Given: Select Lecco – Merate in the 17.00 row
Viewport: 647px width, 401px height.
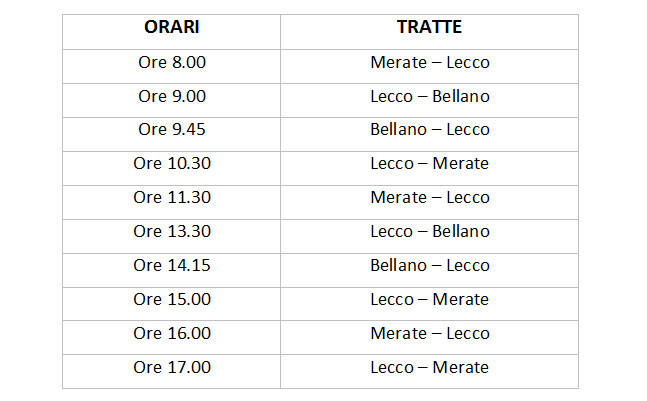Looking at the screenshot, I should (429, 367).
